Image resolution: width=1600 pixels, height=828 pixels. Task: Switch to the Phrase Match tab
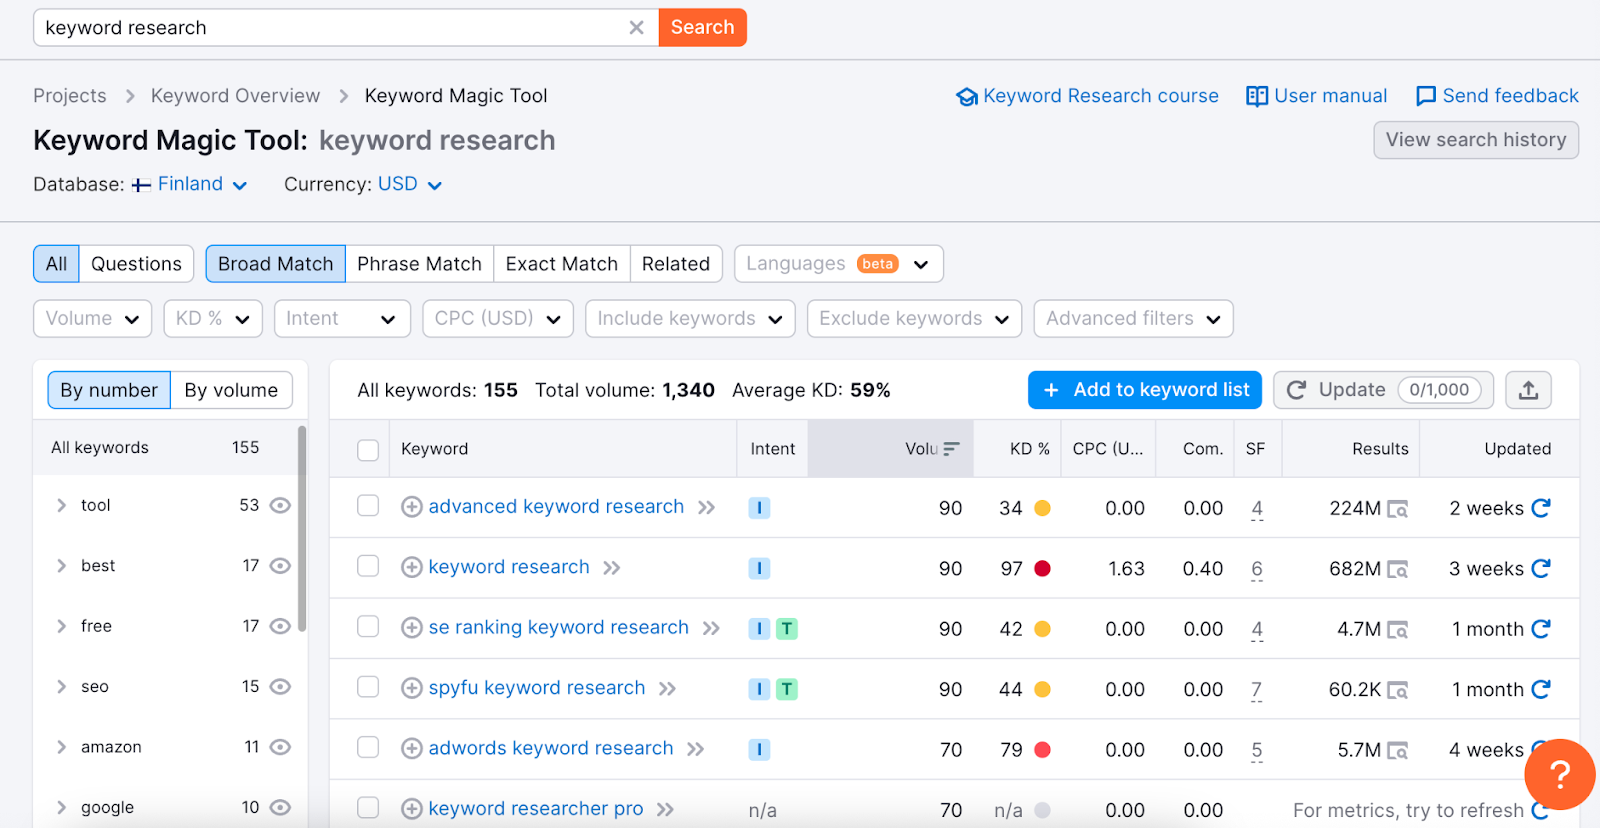click(x=419, y=264)
